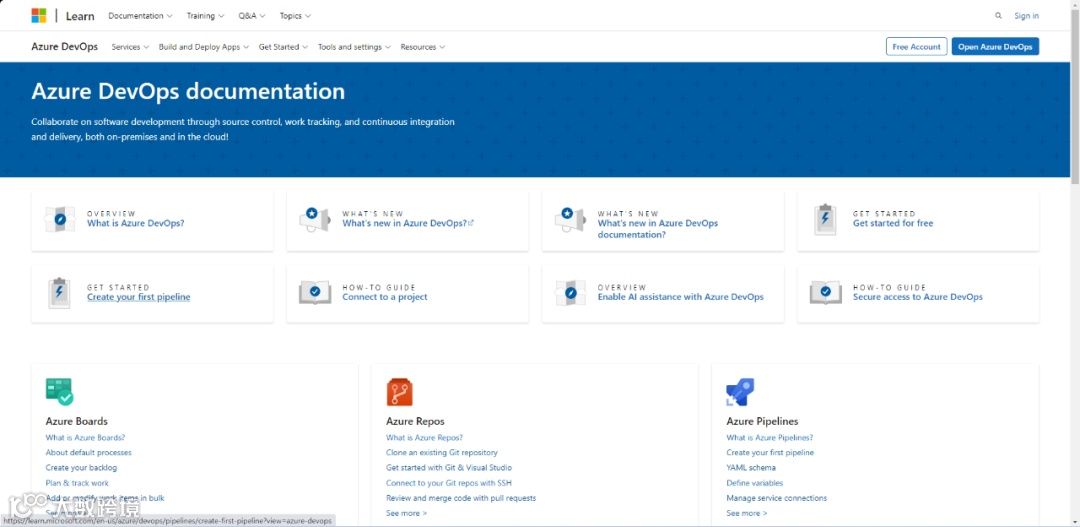Open the Build and Deploy Apps menu
1080x527 pixels.
[x=204, y=47]
